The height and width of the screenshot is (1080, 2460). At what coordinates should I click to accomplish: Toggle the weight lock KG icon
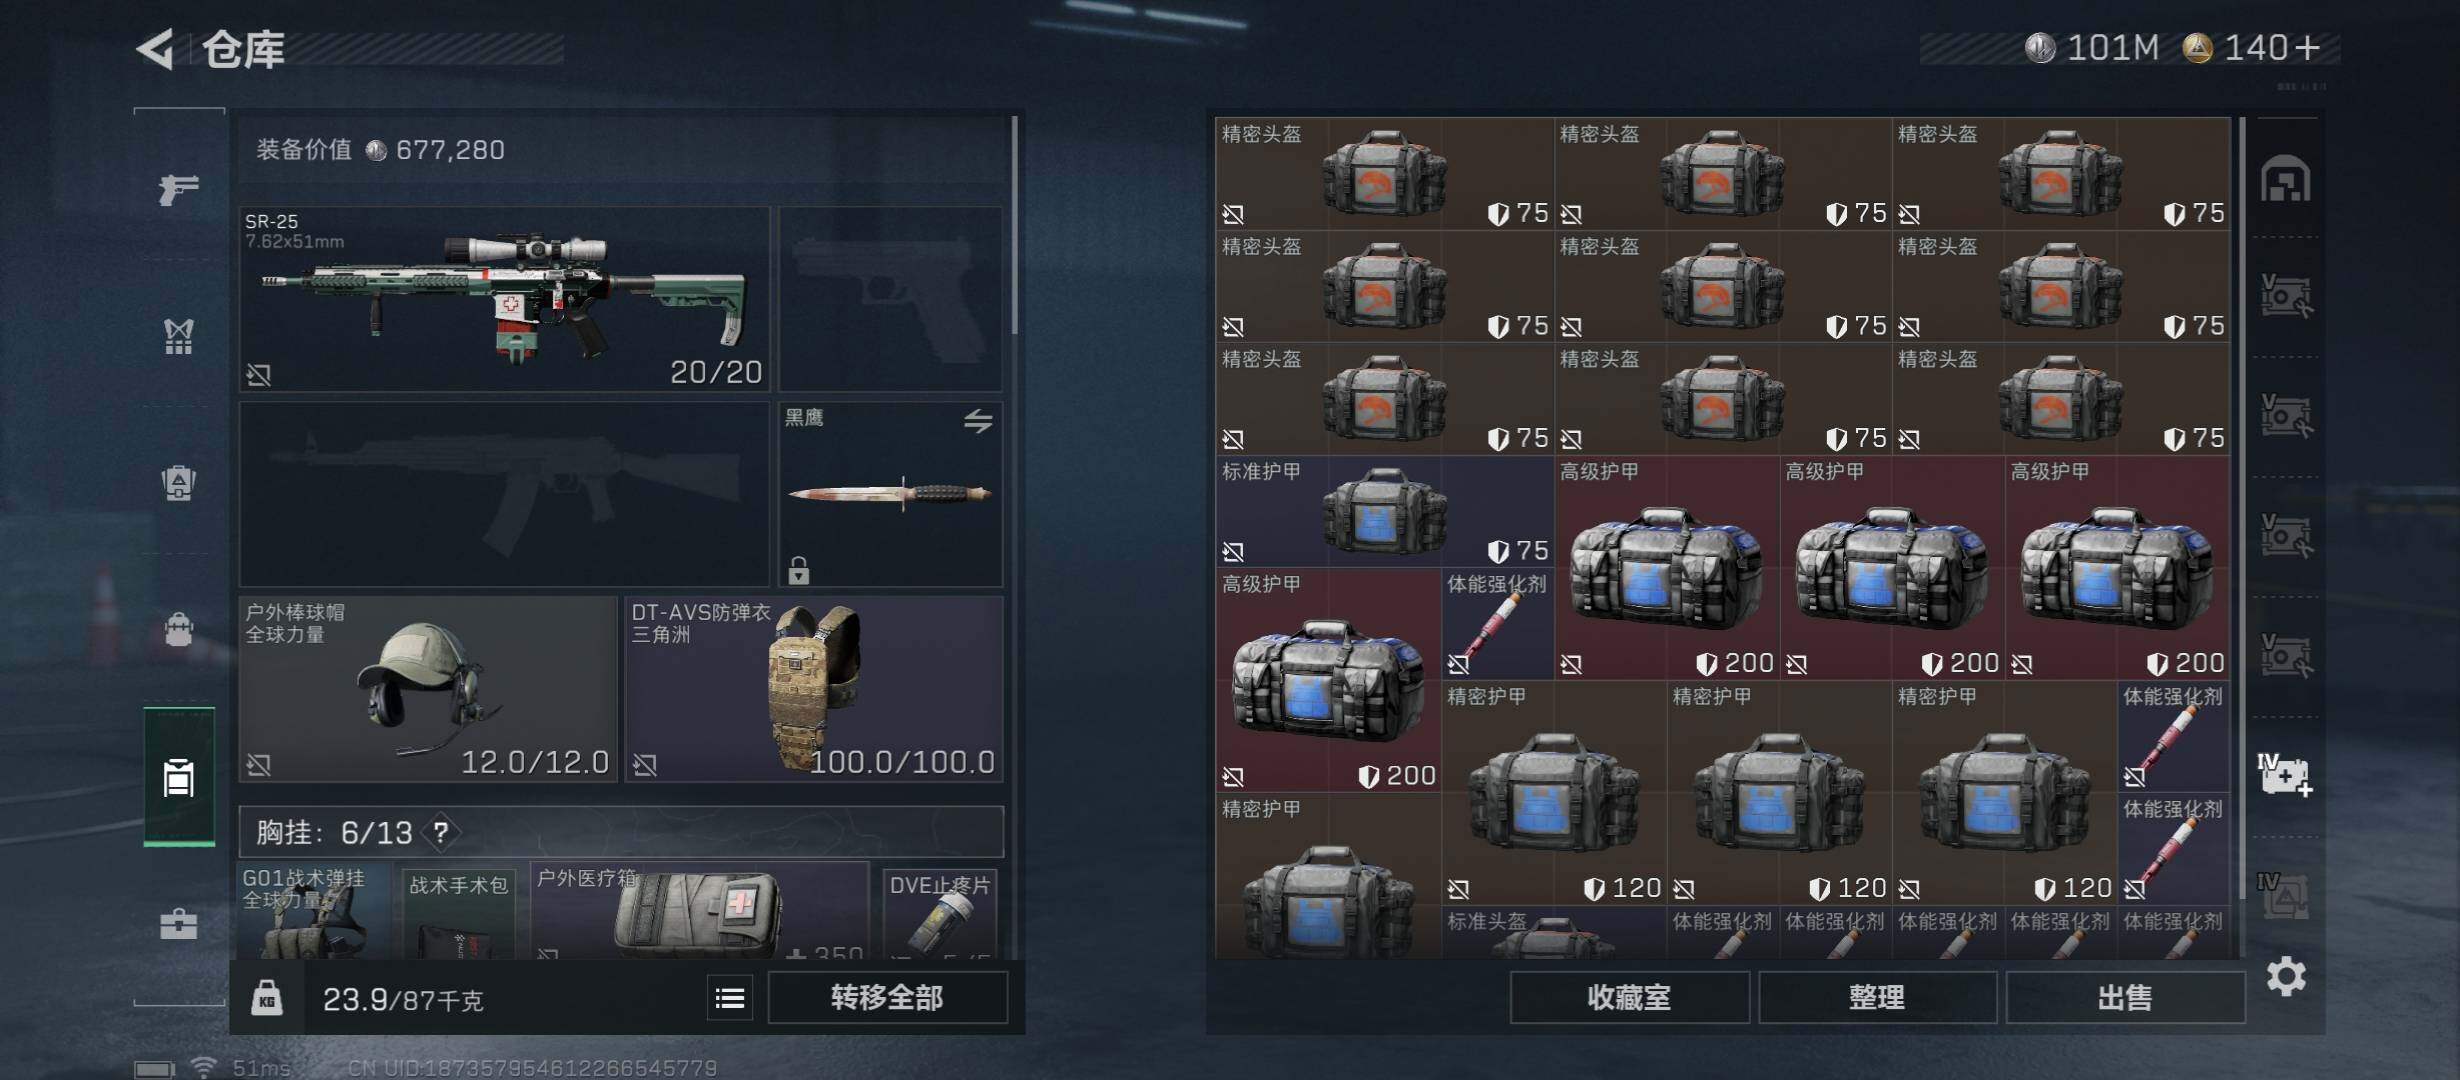(x=266, y=997)
